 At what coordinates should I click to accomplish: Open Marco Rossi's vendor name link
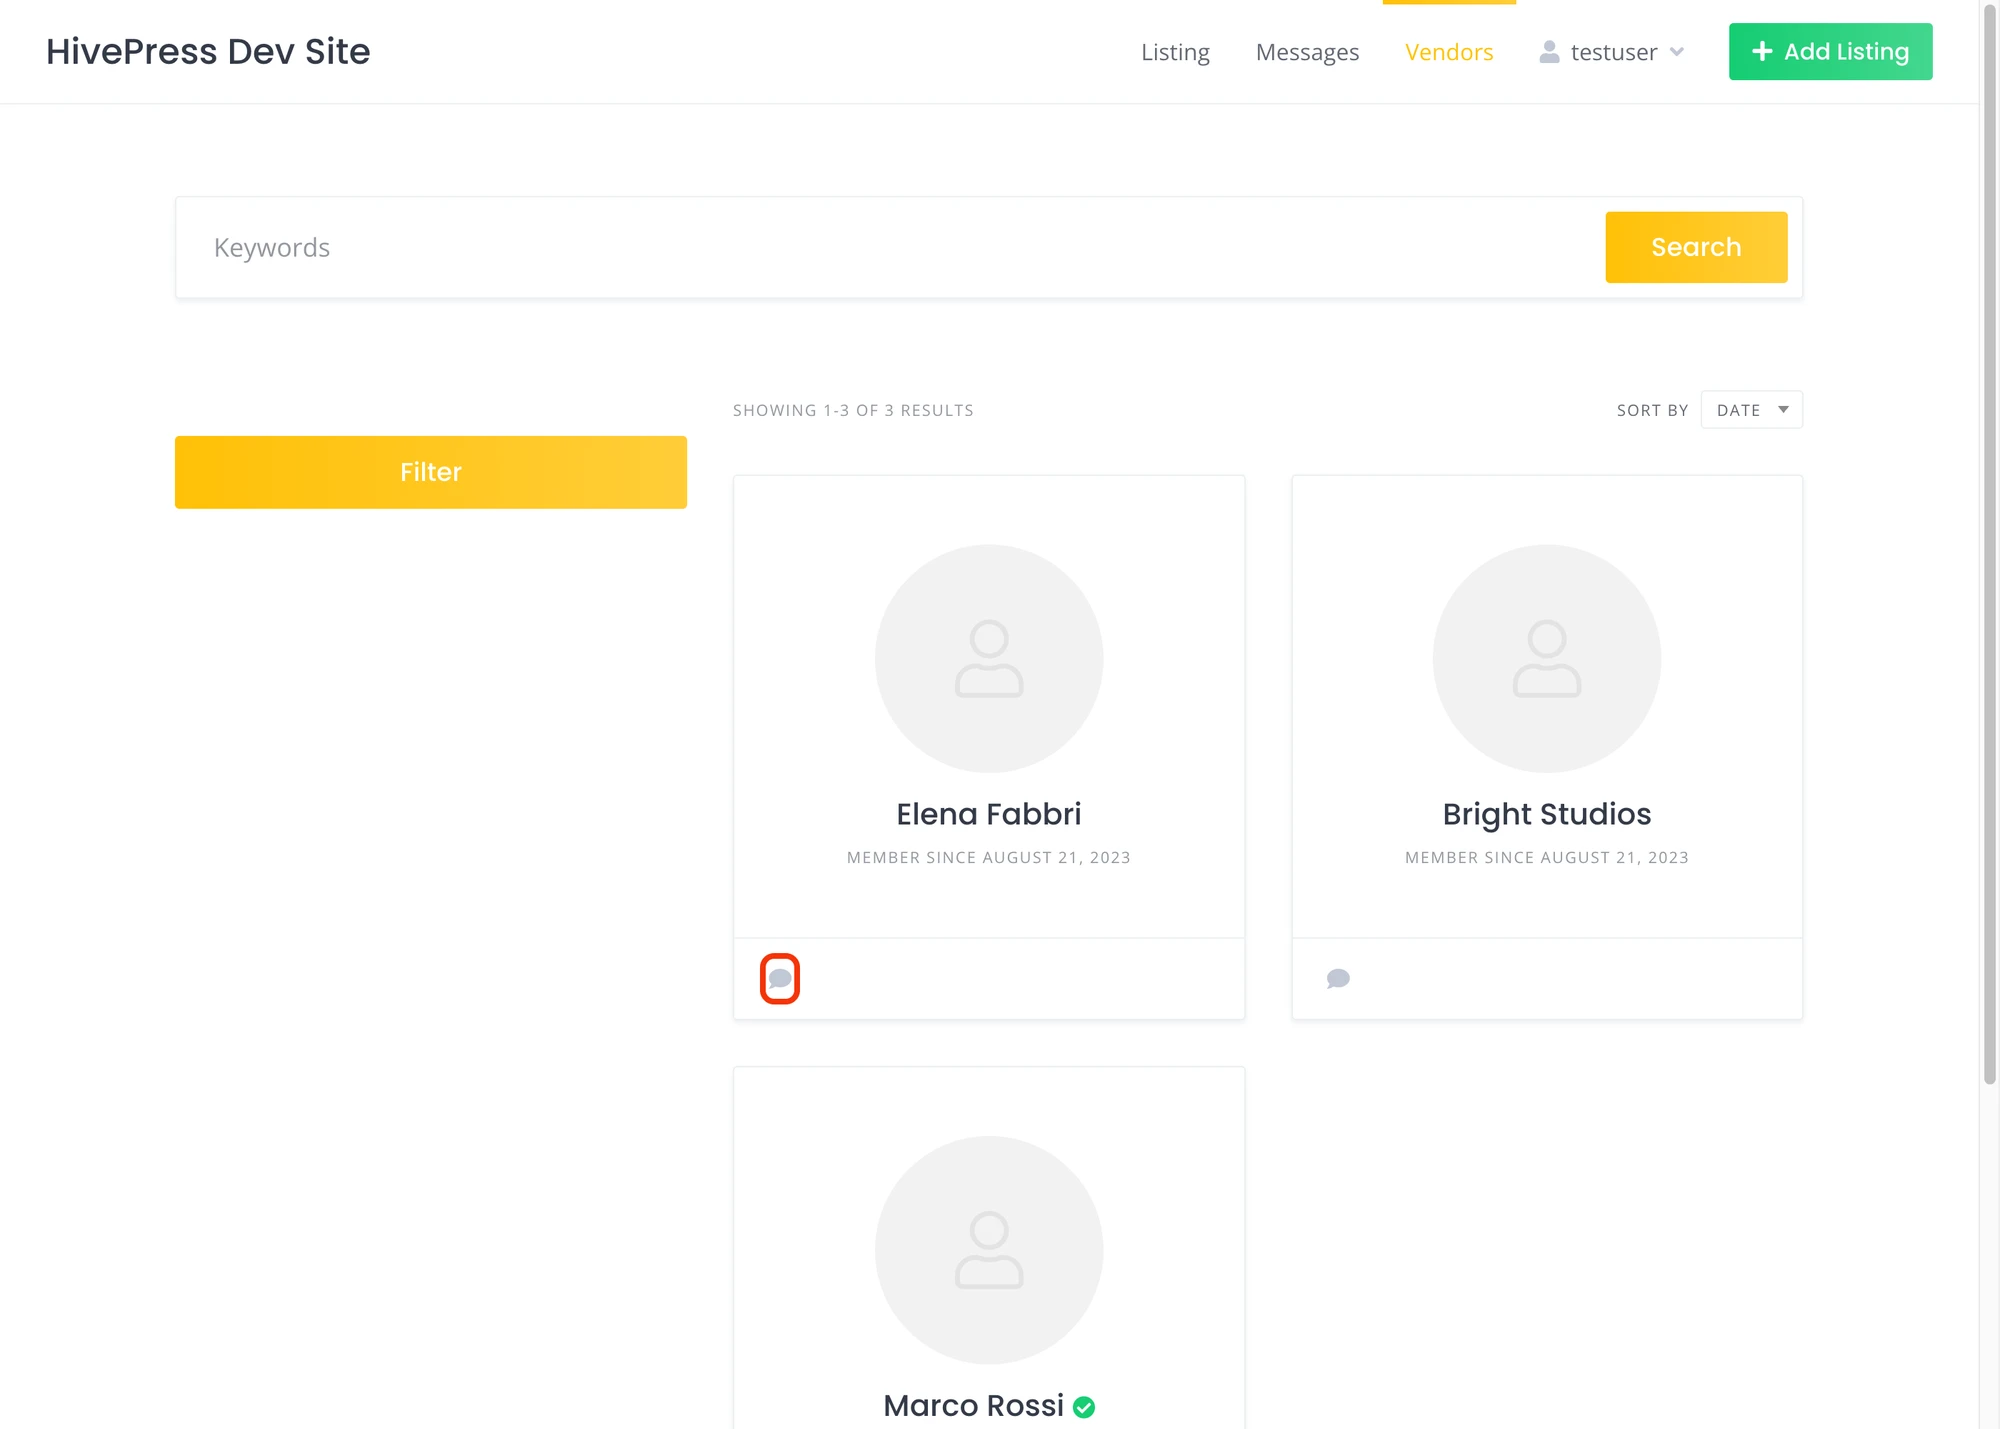974,1405
